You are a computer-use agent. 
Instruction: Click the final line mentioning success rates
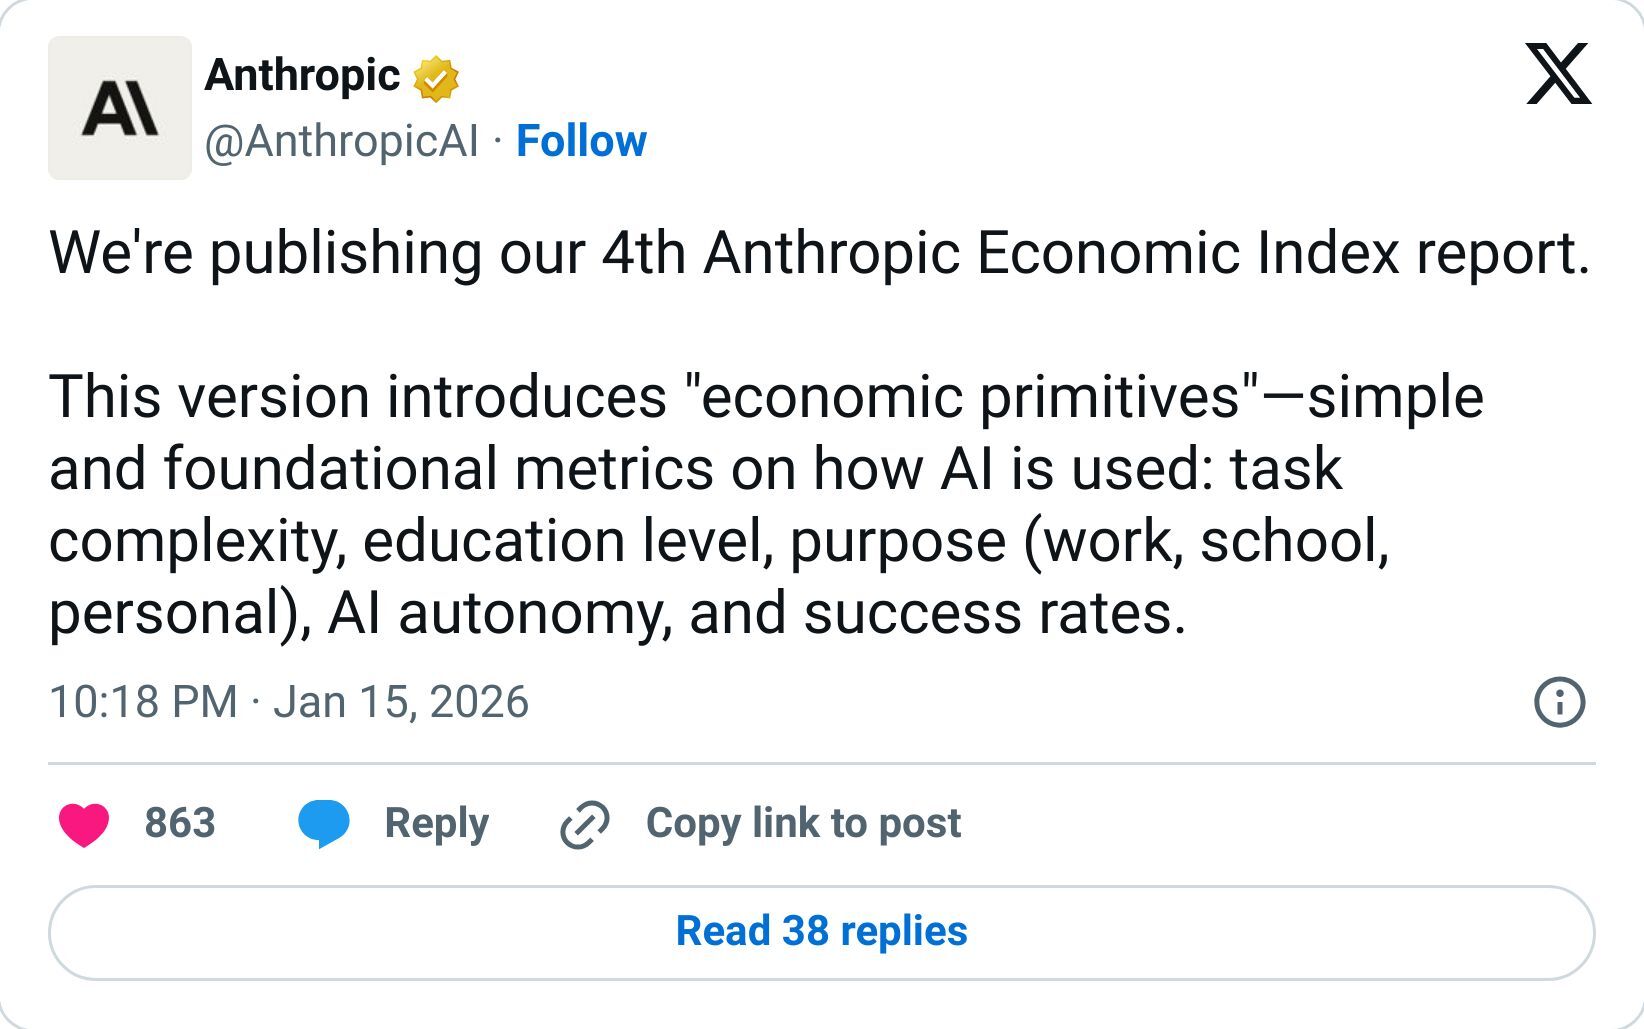pos(616,613)
